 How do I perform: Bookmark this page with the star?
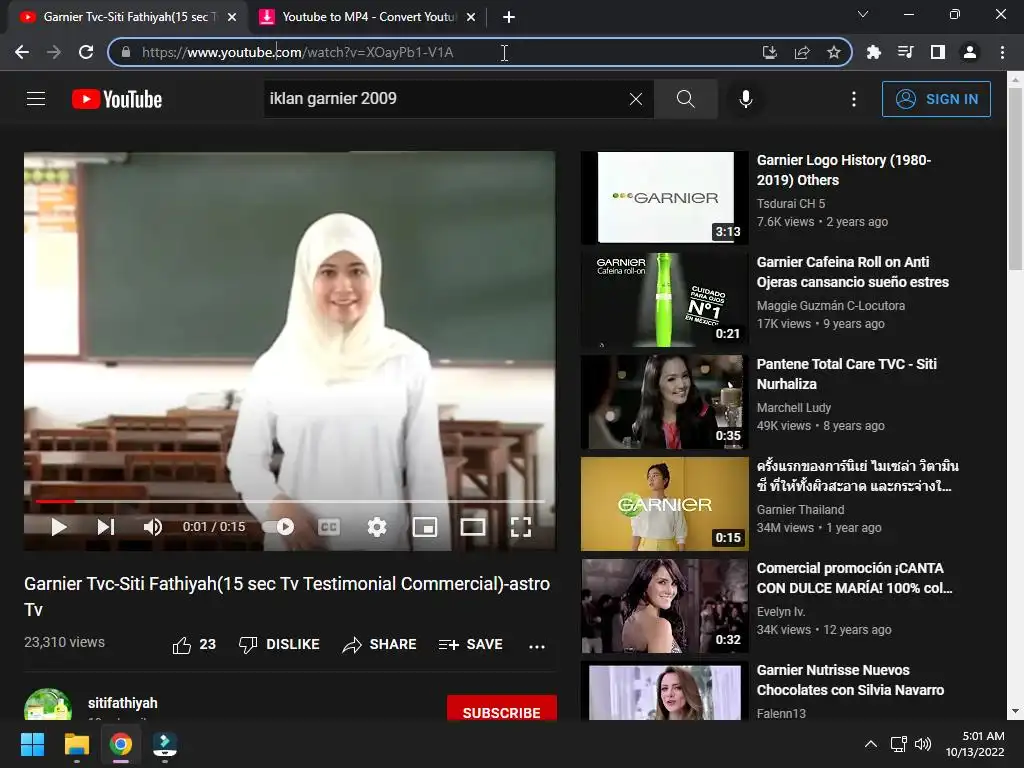click(834, 52)
